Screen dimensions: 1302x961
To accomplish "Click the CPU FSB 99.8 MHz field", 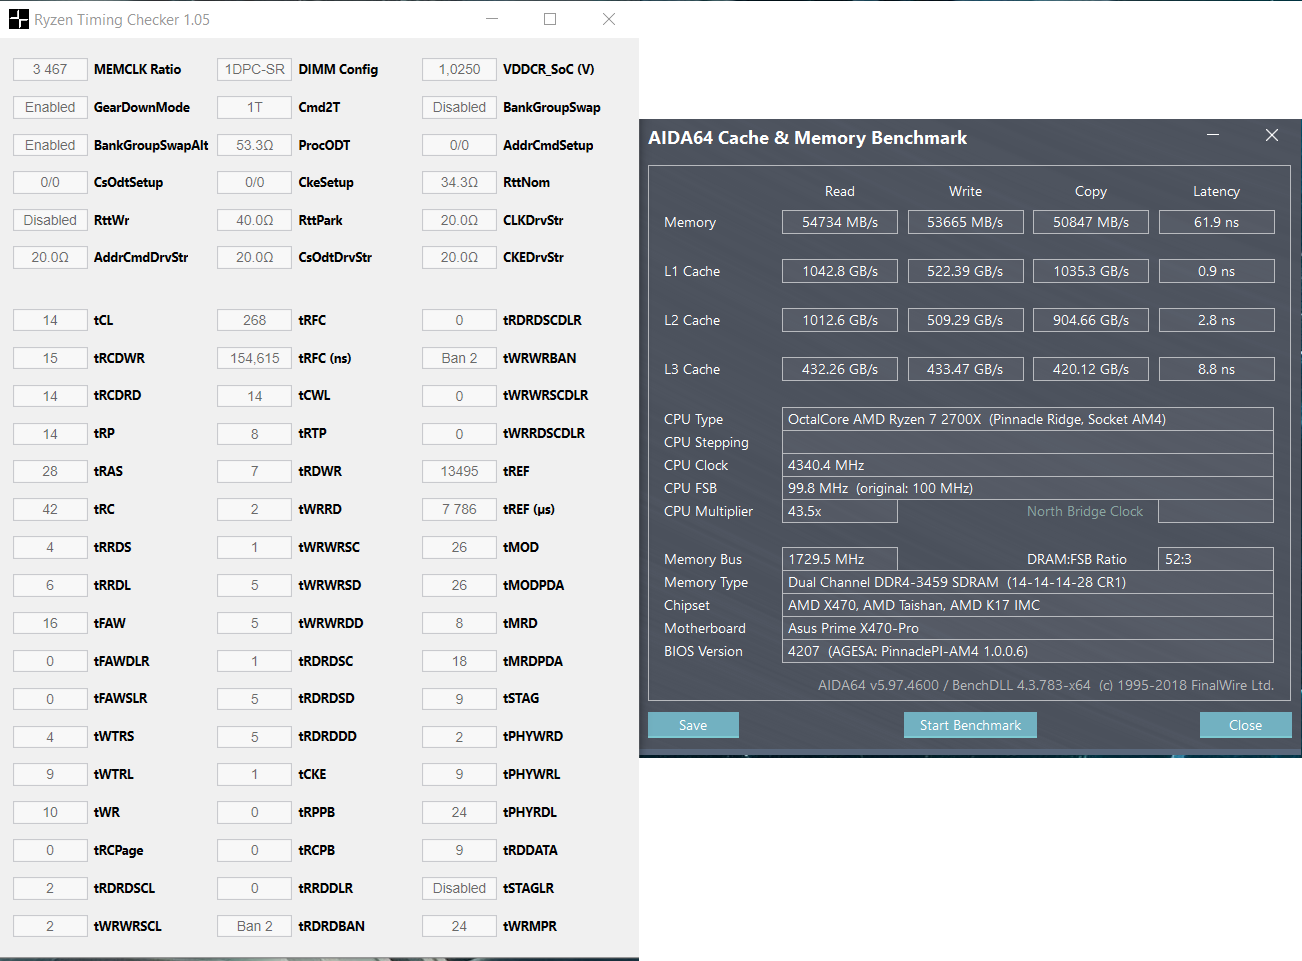I will pos(1027,488).
